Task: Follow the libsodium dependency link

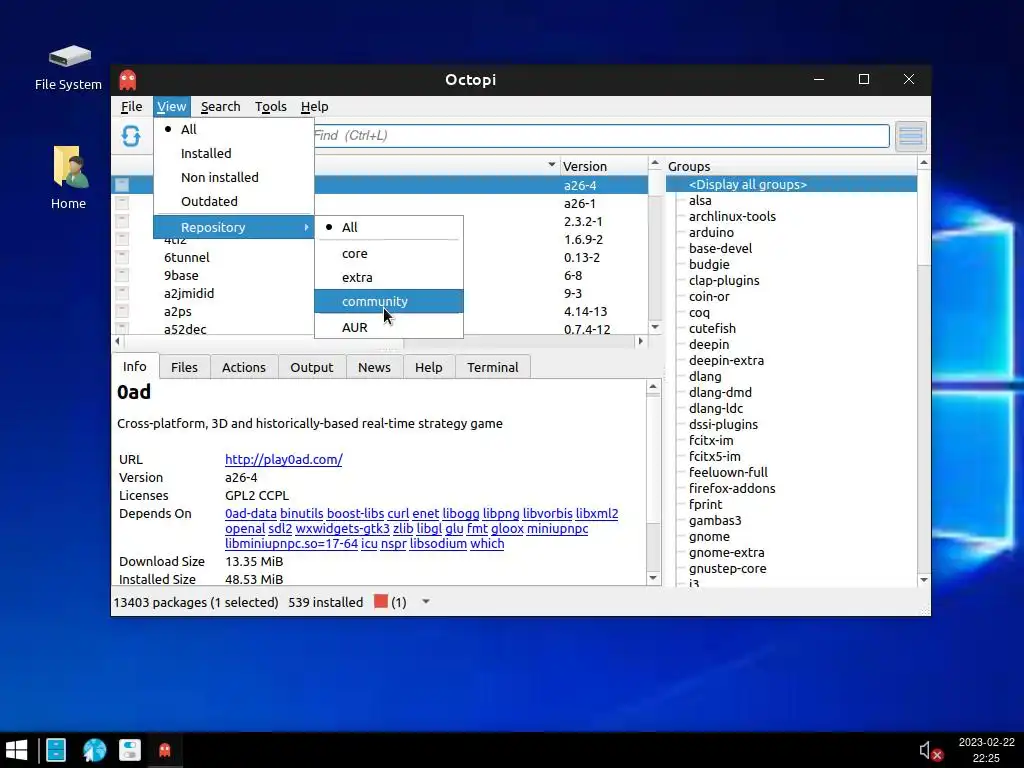Action: click(x=438, y=543)
